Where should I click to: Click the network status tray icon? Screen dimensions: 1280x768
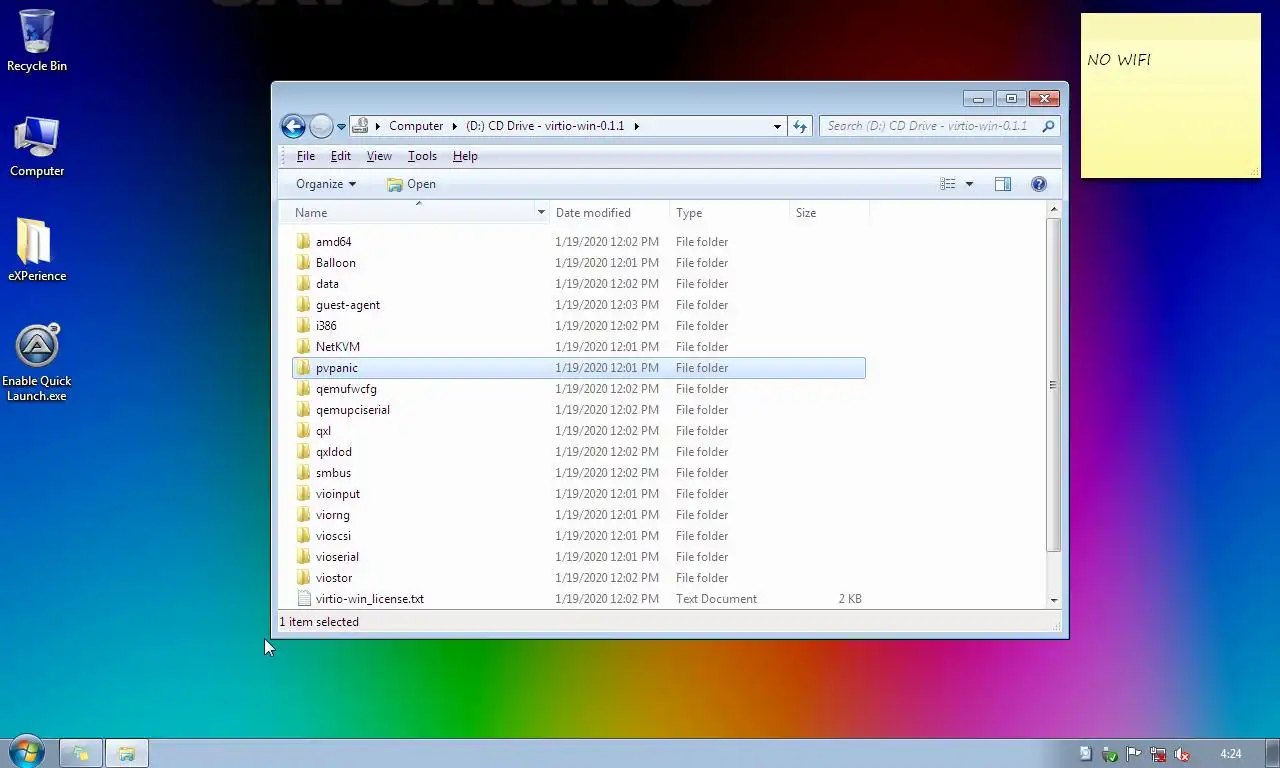point(1158,754)
